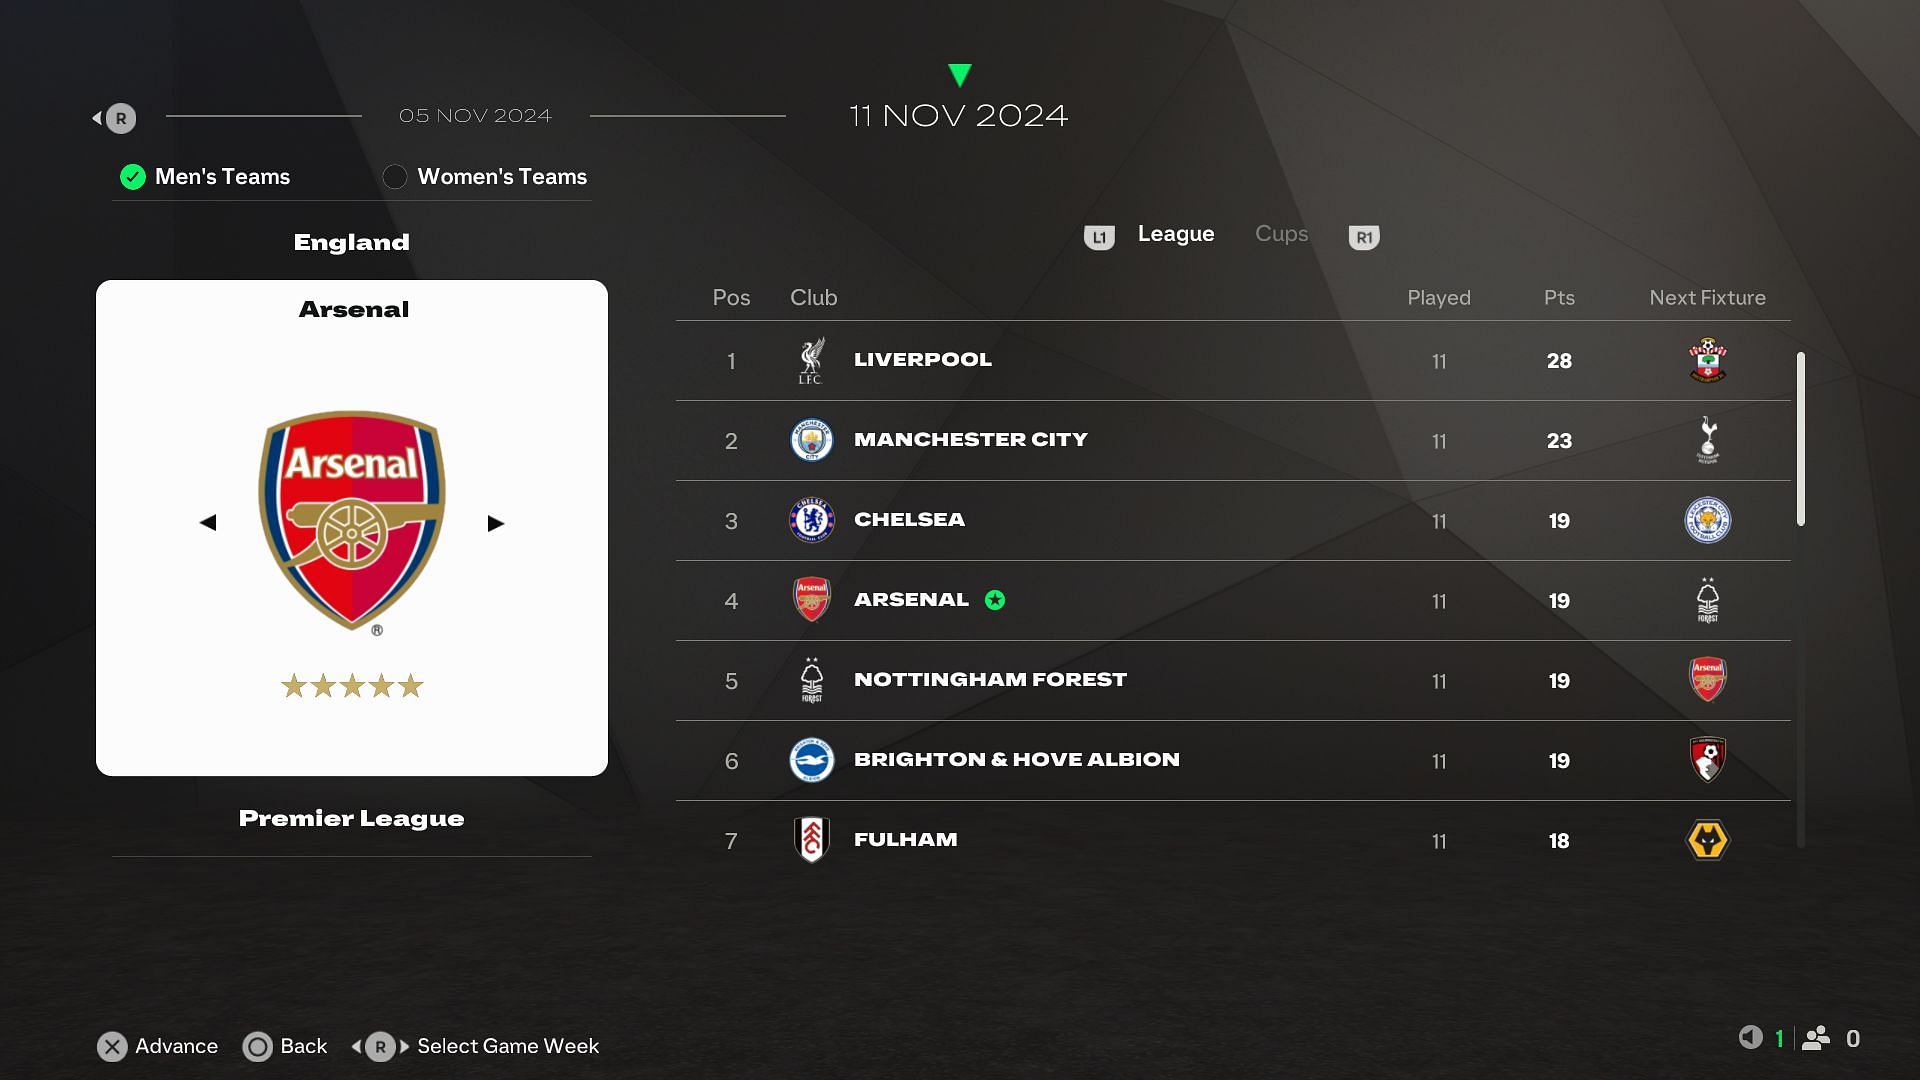
Task: Select the League tab
Action: (1175, 233)
